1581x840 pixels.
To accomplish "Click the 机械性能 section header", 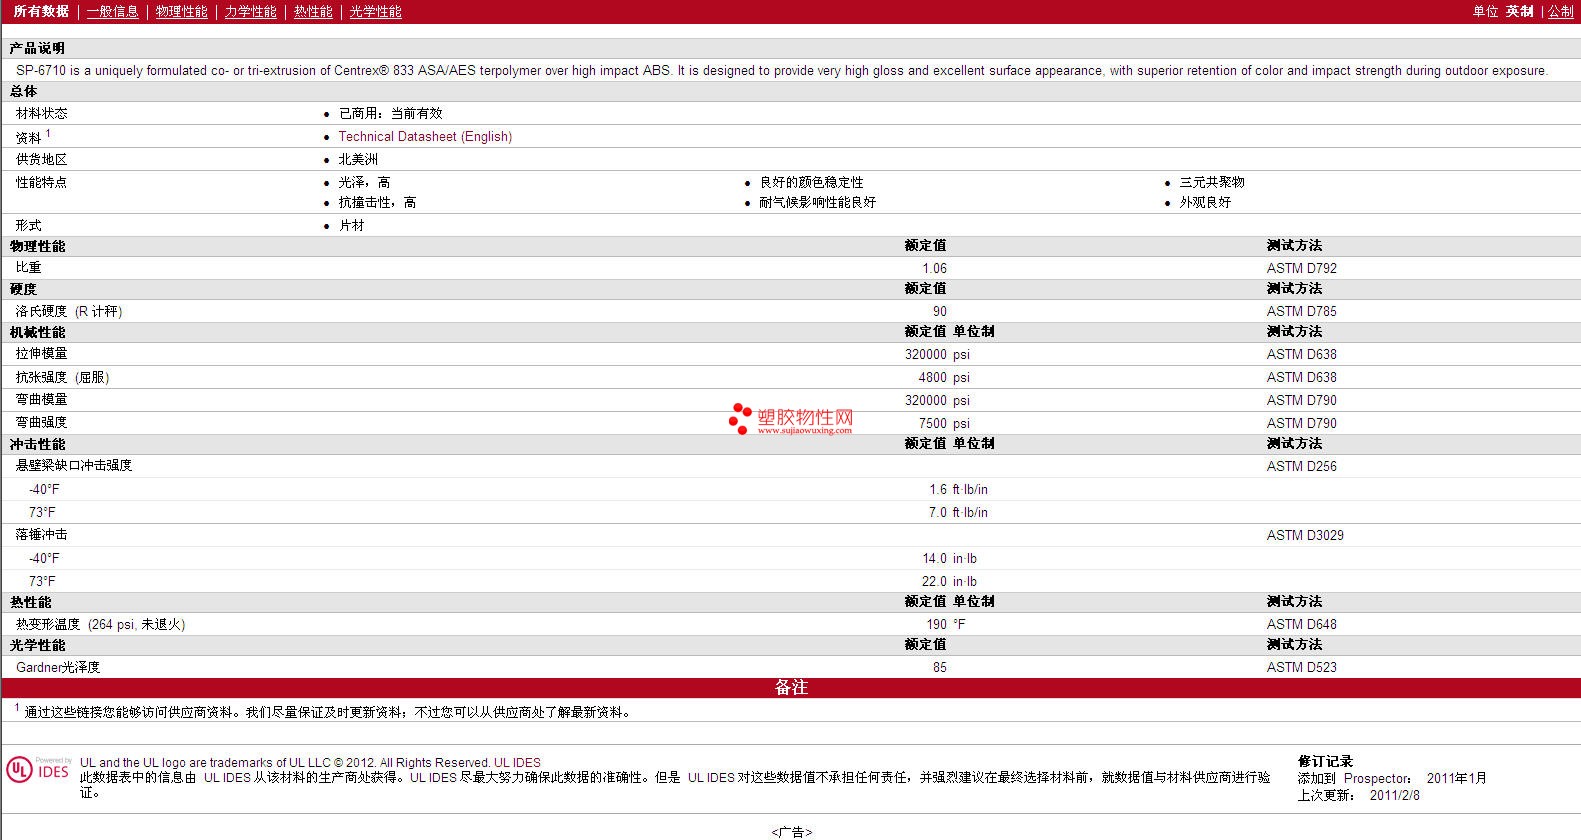I will 37,333.
